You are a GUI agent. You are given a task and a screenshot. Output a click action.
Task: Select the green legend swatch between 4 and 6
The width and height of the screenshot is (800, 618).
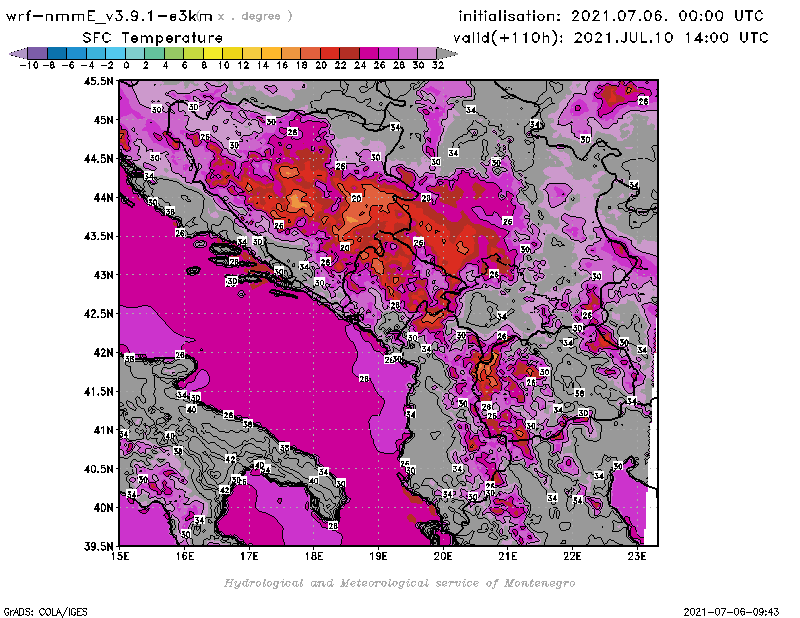pyautogui.click(x=174, y=53)
